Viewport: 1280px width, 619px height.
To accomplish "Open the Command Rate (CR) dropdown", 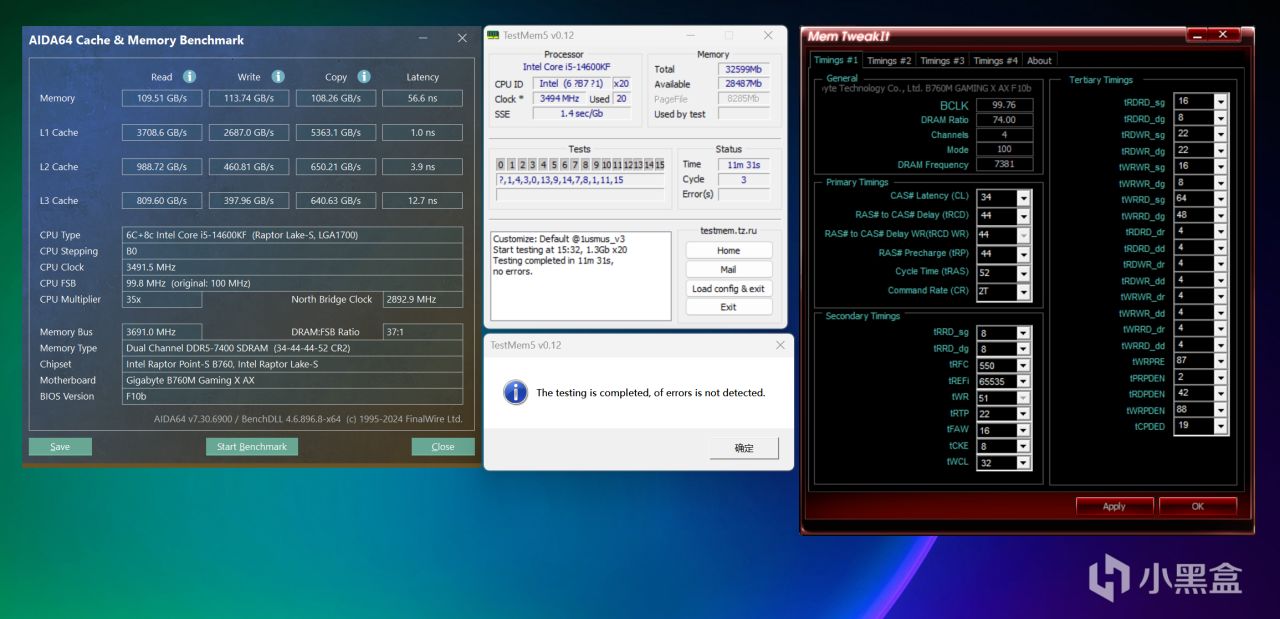I will point(1023,292).
